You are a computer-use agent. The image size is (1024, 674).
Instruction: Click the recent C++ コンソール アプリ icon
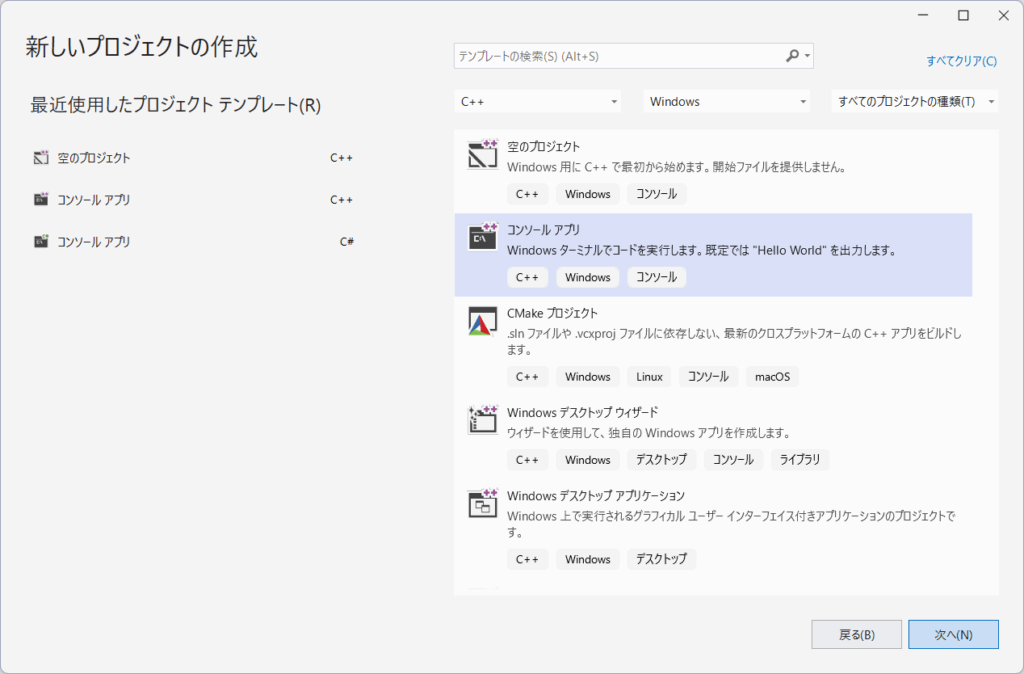[x=41, y=199]
